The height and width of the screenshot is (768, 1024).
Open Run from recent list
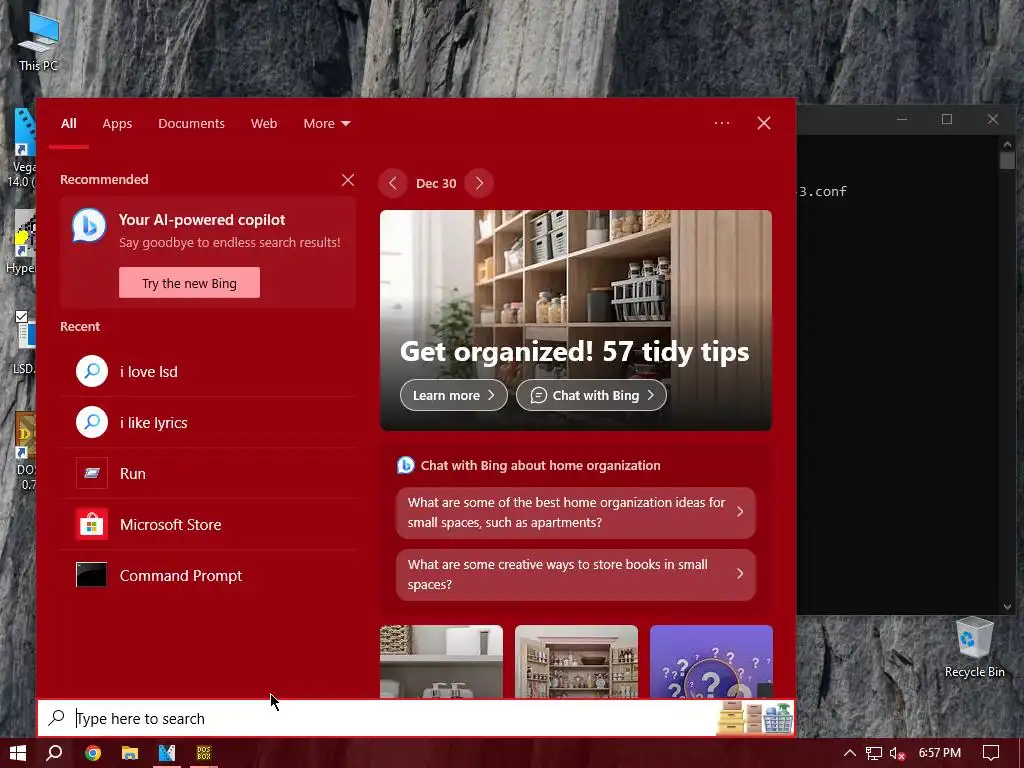tap(208, 473)
